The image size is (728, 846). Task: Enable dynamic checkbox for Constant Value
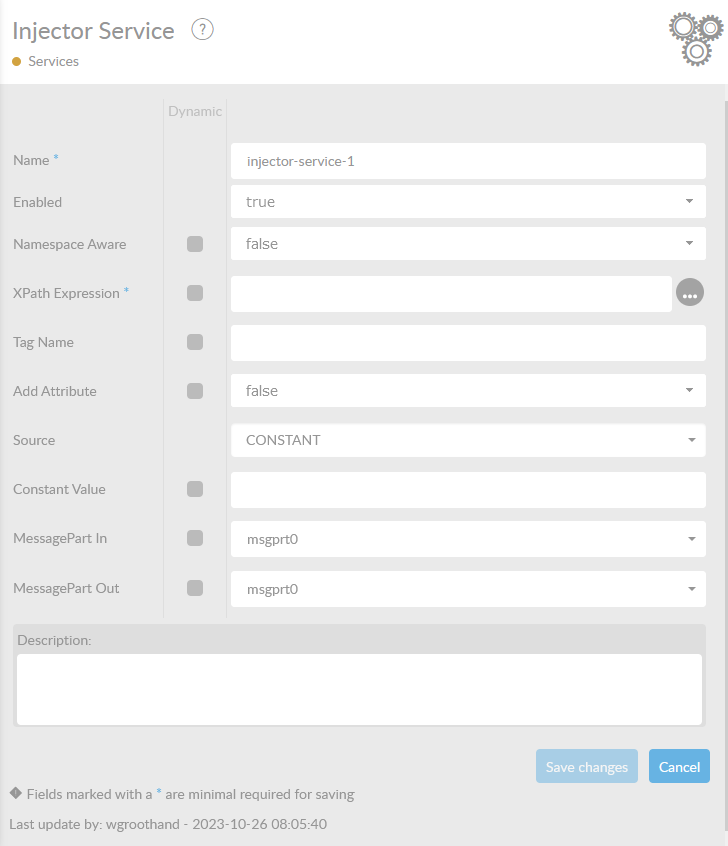pyautogui.click(x=195, y=489)
